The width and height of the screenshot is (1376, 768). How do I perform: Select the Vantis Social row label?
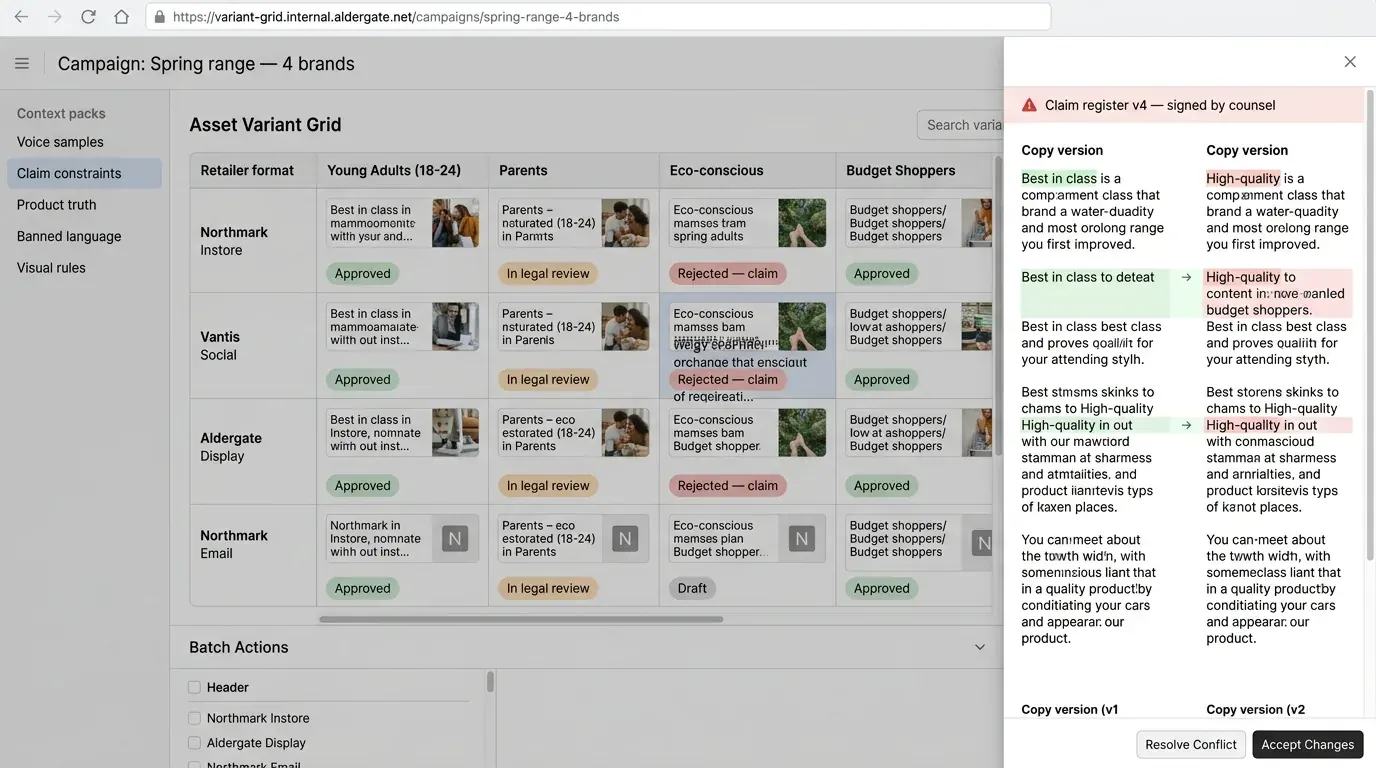click(x=220, y=345)
